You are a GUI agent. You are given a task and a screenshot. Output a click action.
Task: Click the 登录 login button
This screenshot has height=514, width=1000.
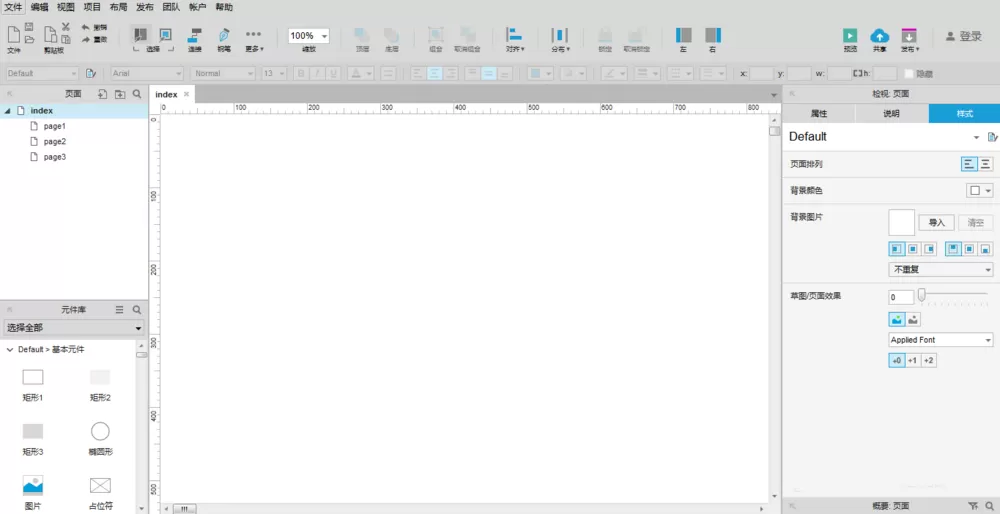pos(964,36)
